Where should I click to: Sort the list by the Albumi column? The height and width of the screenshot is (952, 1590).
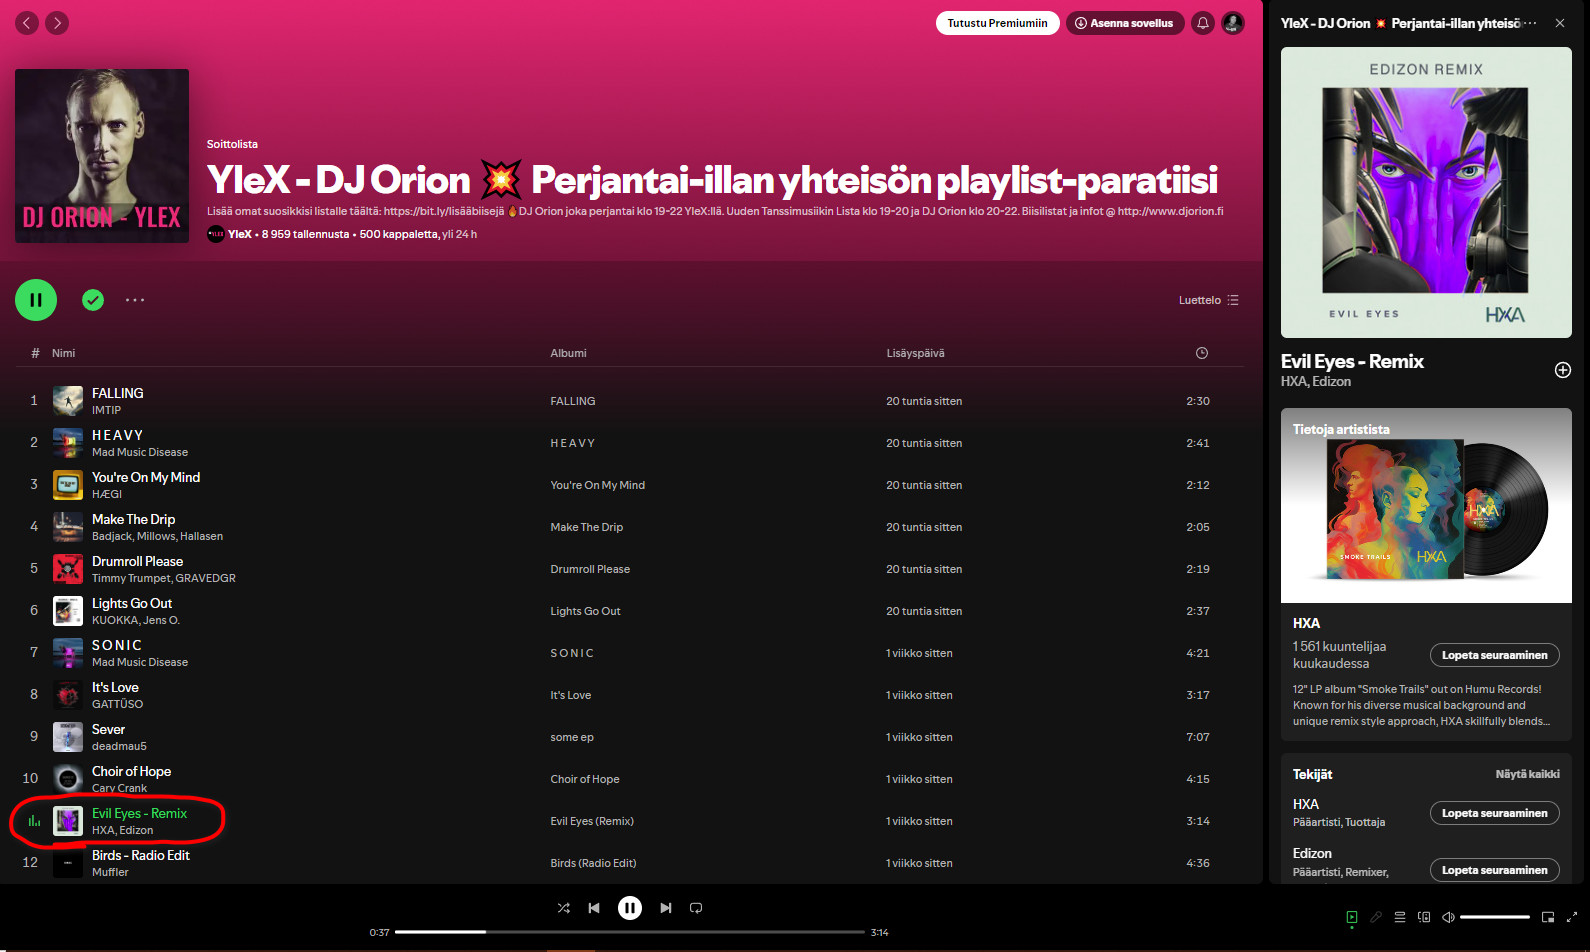[x=568, y=353]
